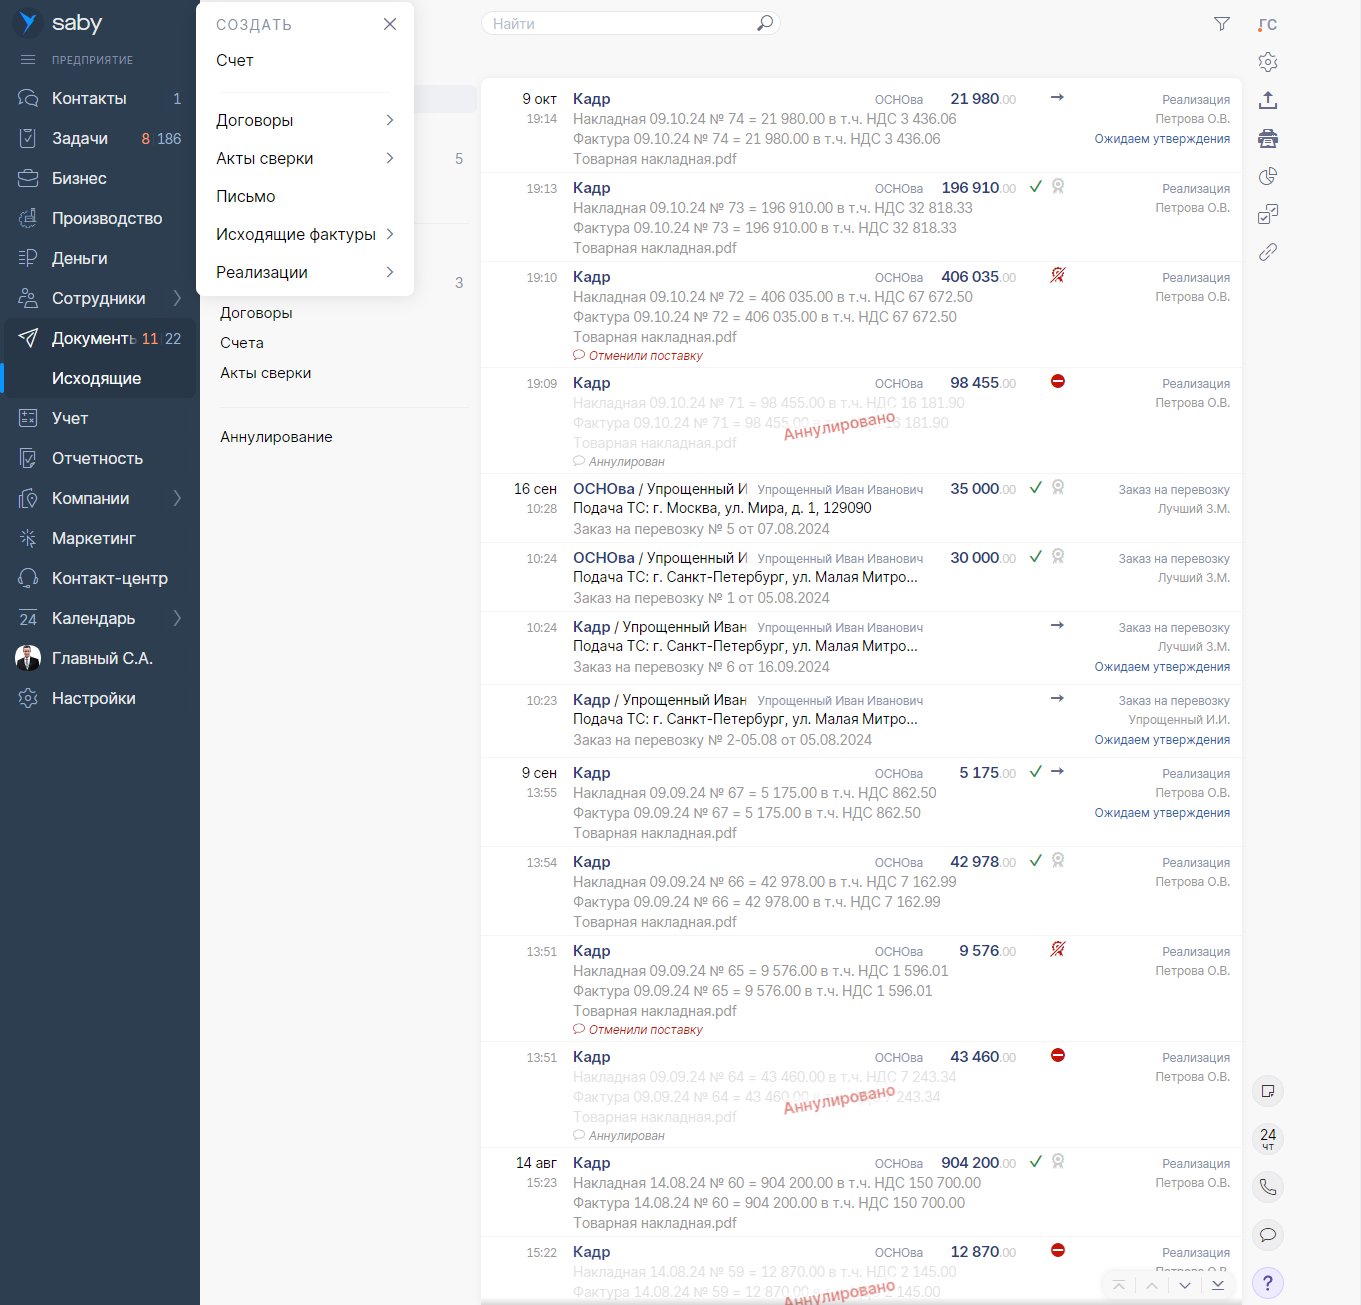Click the upload/export arrow icon
1361x1305 pixels.
click(x=1268, y=100)
